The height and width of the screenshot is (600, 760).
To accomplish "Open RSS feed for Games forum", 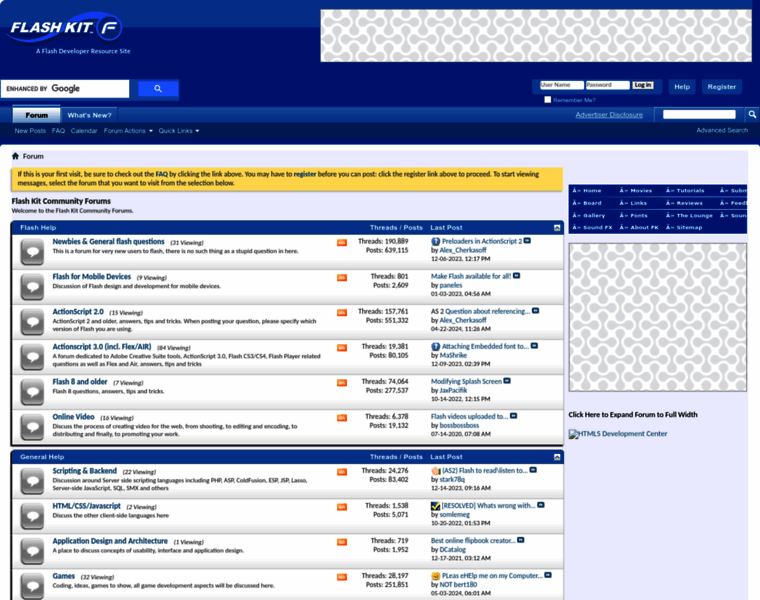I will (342, 577).
